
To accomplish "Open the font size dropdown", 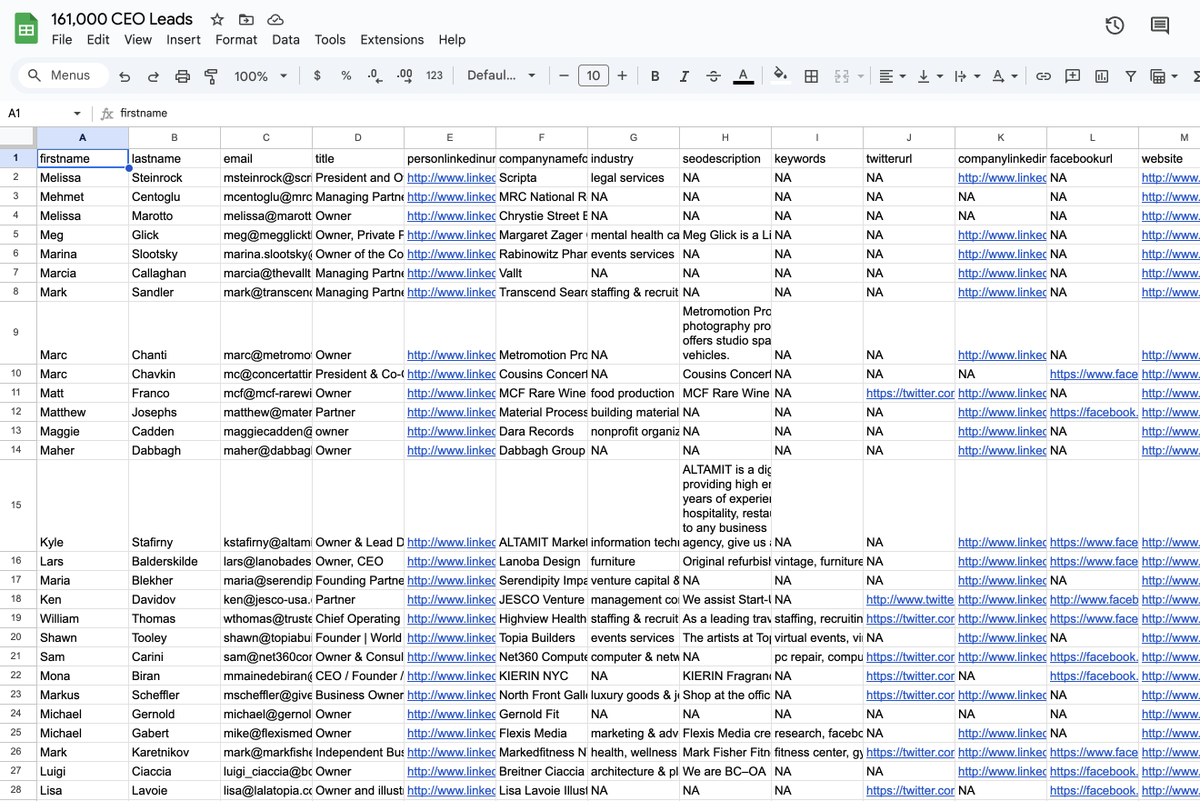I will tap(593, 75).
